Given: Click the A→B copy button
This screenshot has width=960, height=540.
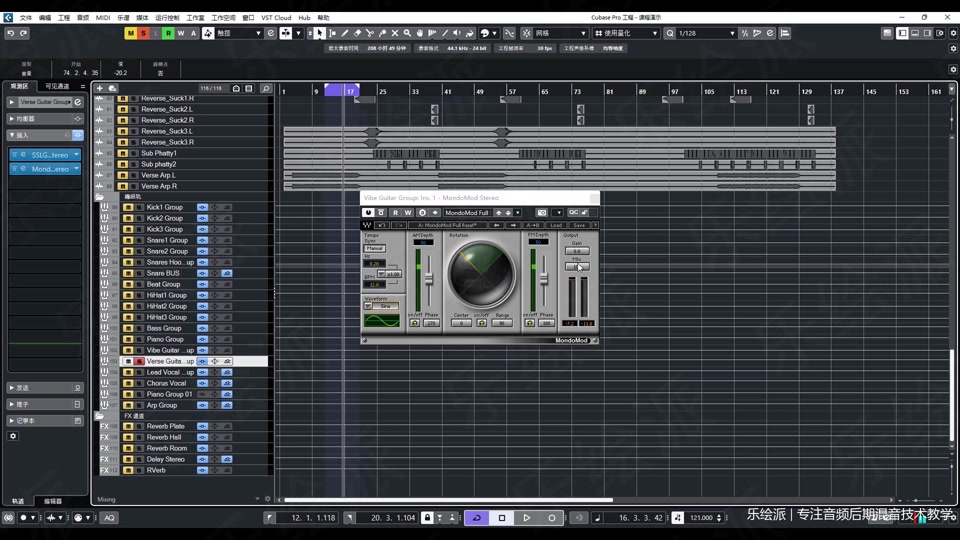Looking at the screenshot, I should pos(533,225).
